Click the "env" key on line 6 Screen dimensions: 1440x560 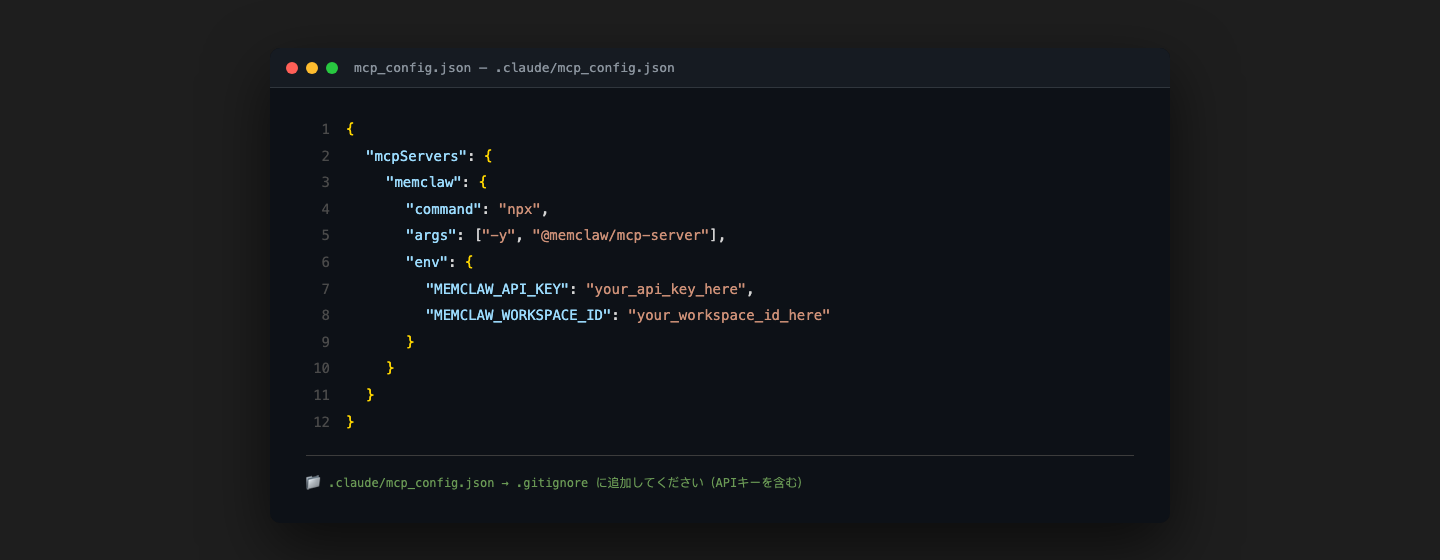click(x=427, y=262)
